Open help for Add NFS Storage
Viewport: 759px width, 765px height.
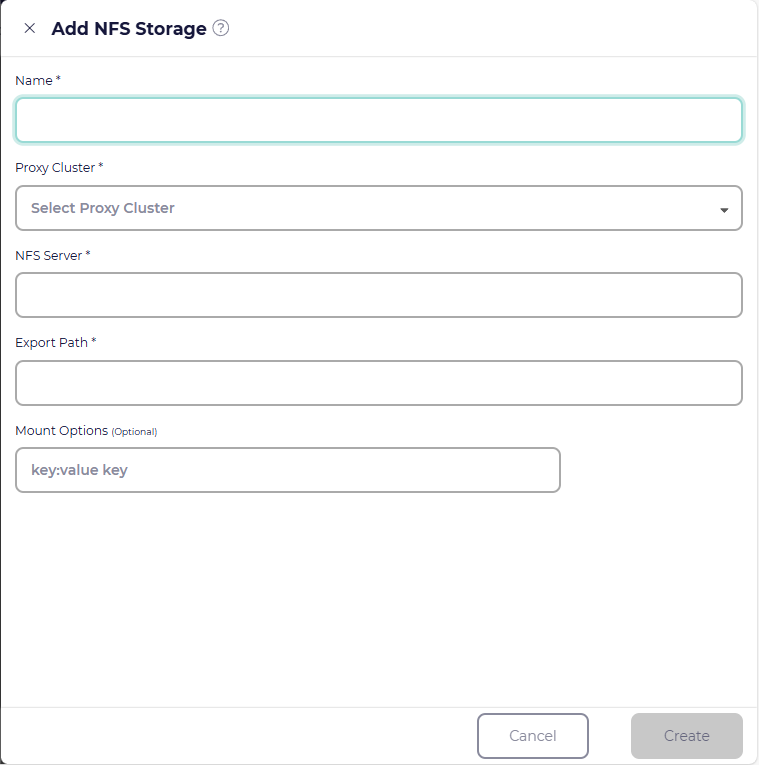click(221, 28)
